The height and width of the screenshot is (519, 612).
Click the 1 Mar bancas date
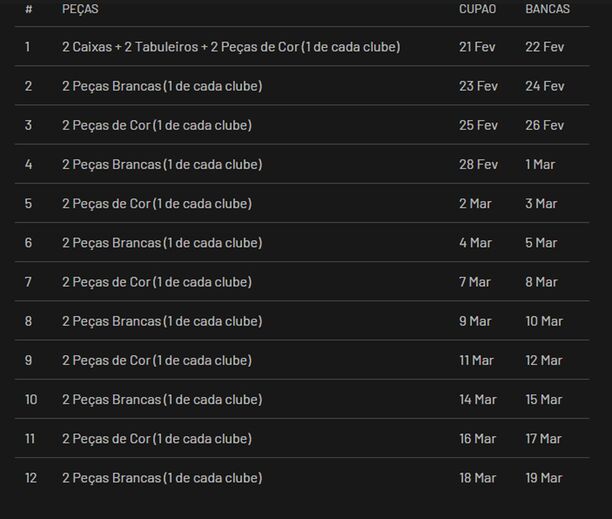(540, 164)
